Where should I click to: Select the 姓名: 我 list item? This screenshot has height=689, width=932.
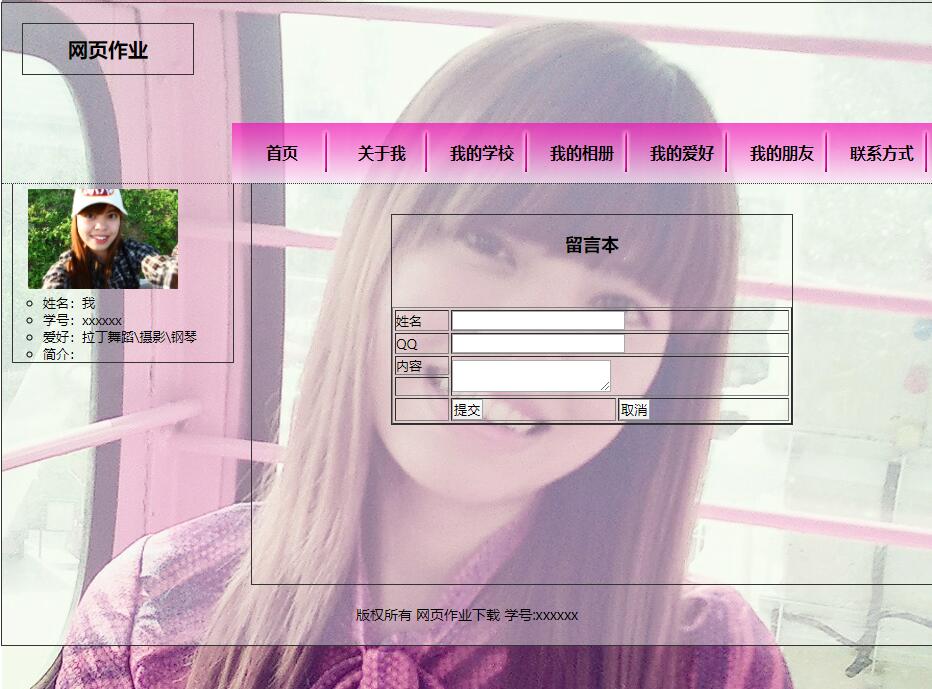tap(69, 303)
